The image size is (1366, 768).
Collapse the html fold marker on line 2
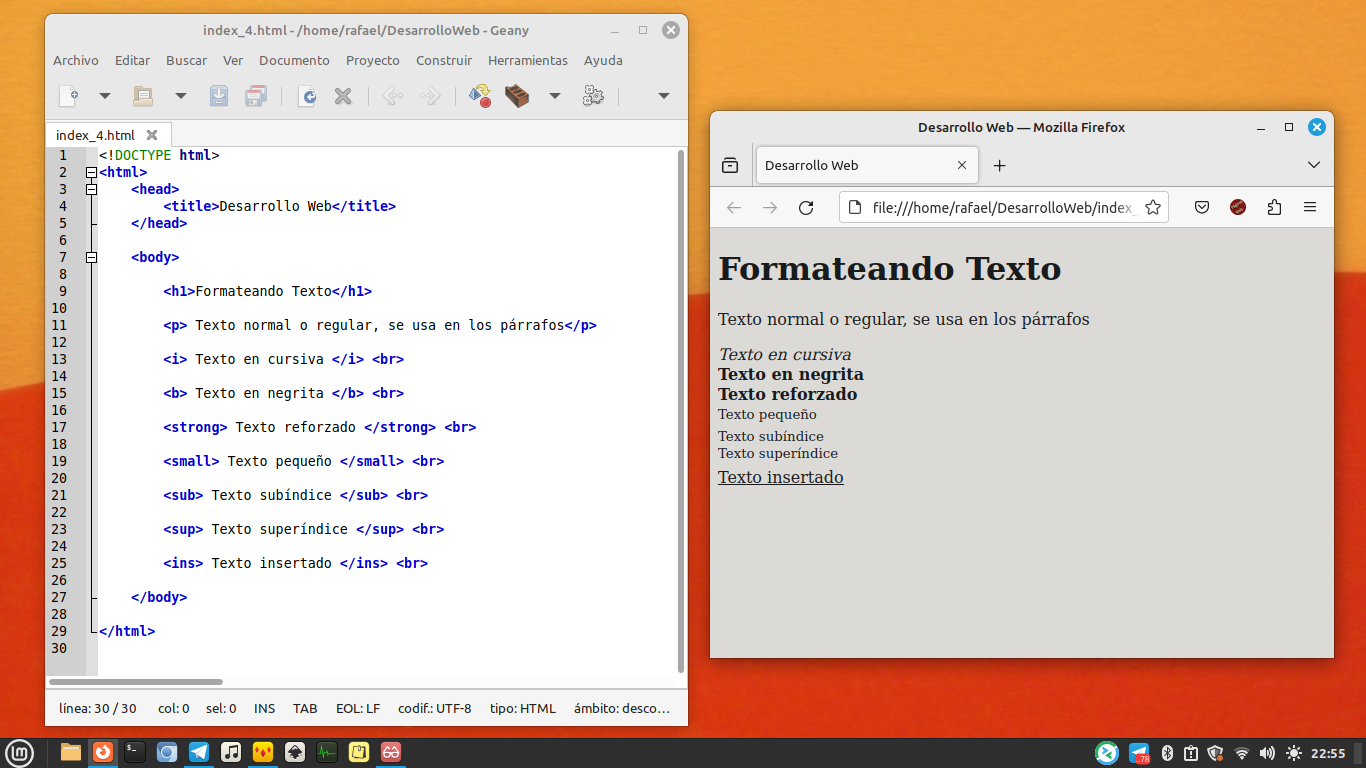coord(91,172)
